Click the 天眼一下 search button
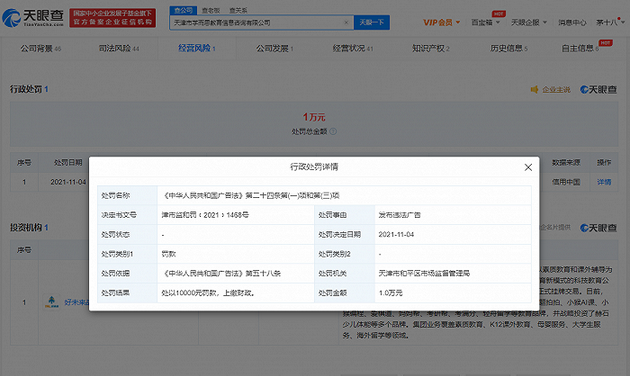This screenshot has width=630, height=376. 372,22
